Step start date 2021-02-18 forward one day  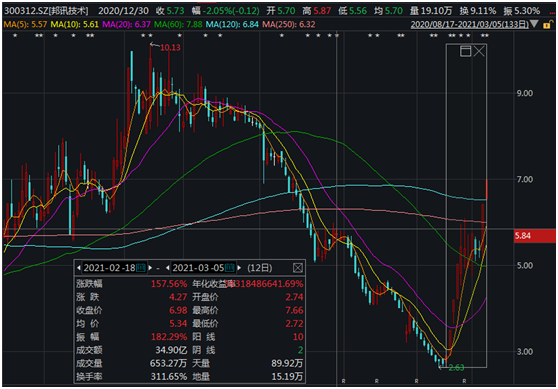pos(150,268)
